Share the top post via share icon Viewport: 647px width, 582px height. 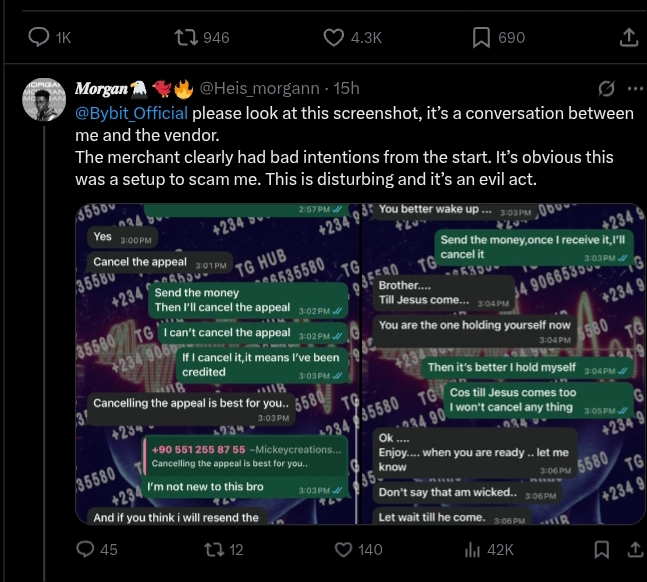click(628, 37)
